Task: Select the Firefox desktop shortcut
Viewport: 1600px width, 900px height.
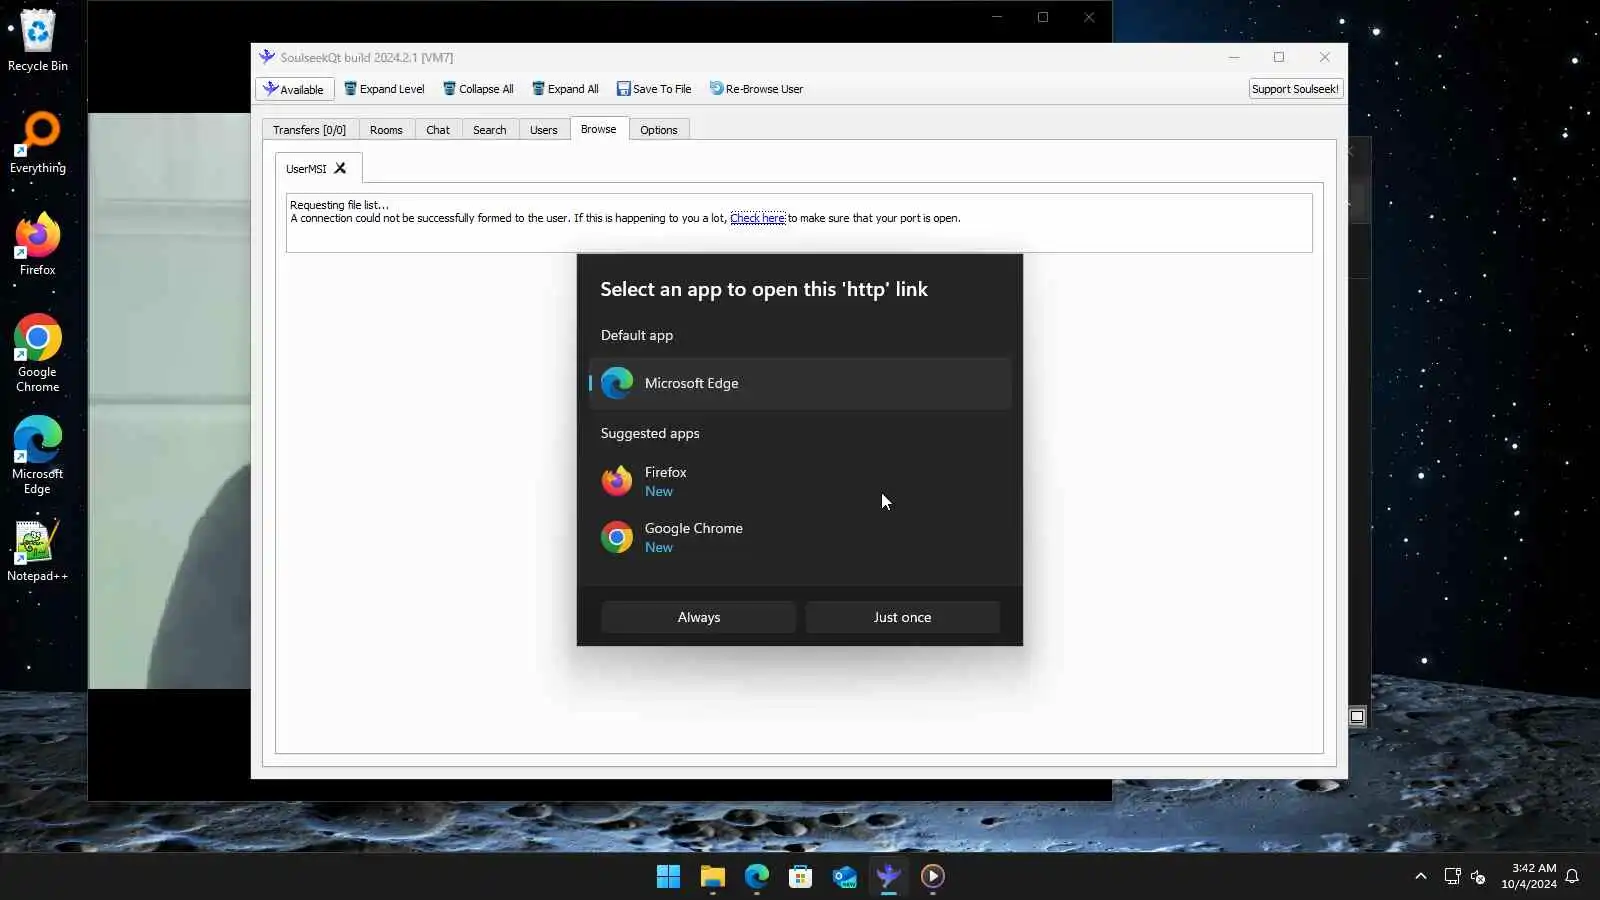Action: (x=38, y=245)
